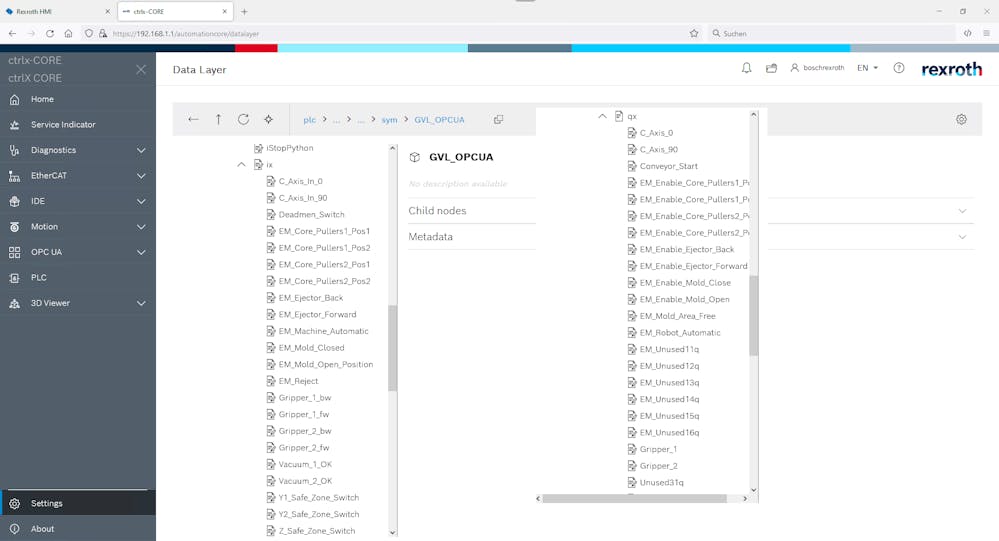Collapse the qx tree node
This screenshot has width=999, height=541.
tap(602, 116)
